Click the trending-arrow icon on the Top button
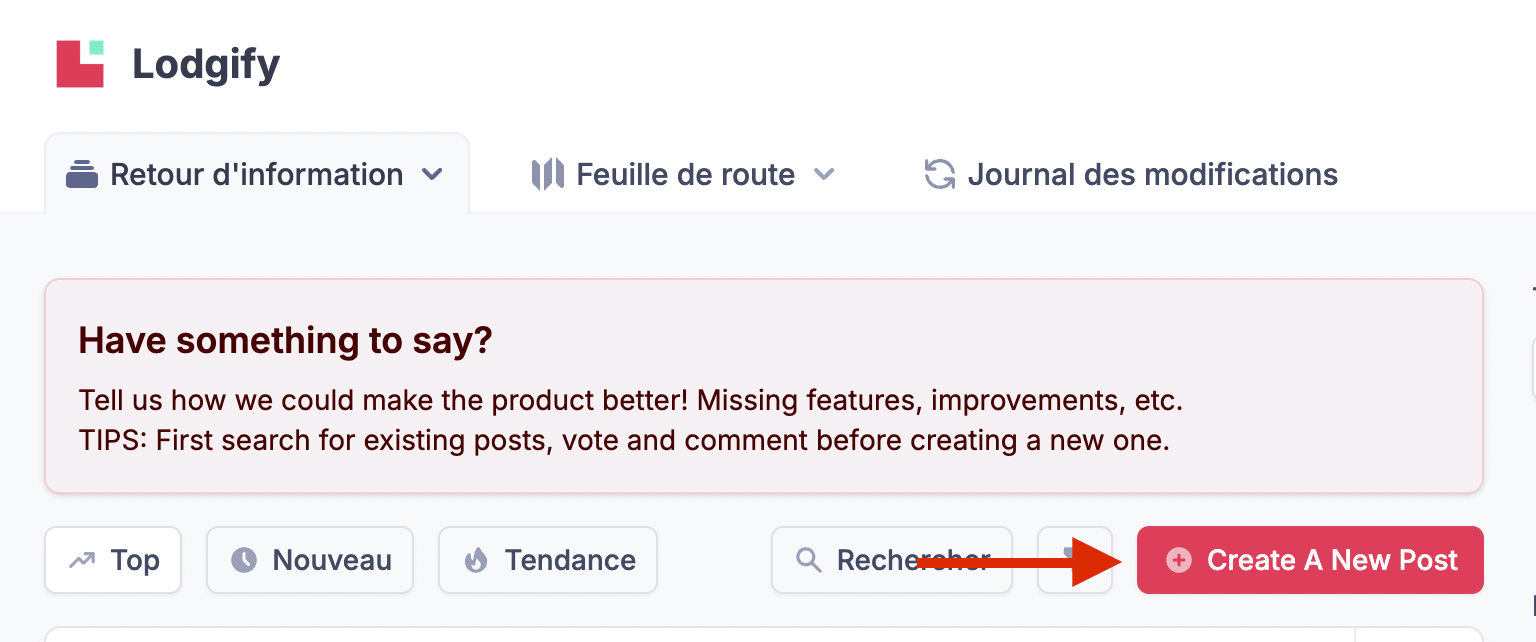 pyautogui.click(x=82, y=560)
